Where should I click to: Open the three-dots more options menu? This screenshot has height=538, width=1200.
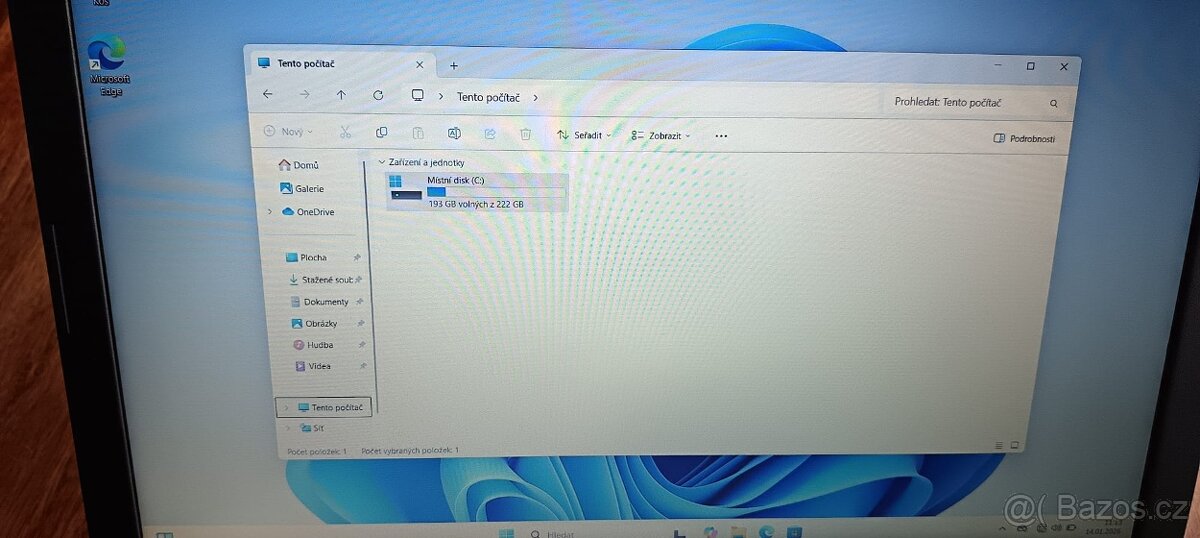(x=721, y=136)
